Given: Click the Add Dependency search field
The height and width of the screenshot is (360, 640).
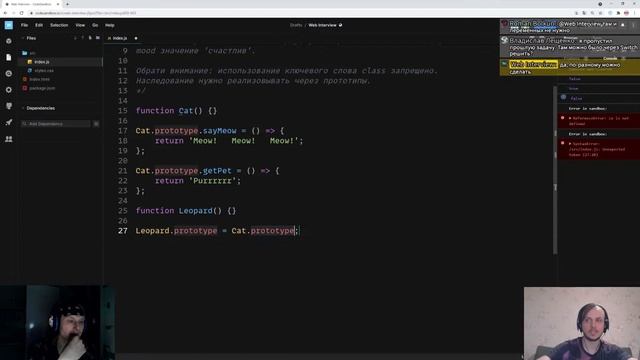Looking at the screenshot, I should point(56,124).
